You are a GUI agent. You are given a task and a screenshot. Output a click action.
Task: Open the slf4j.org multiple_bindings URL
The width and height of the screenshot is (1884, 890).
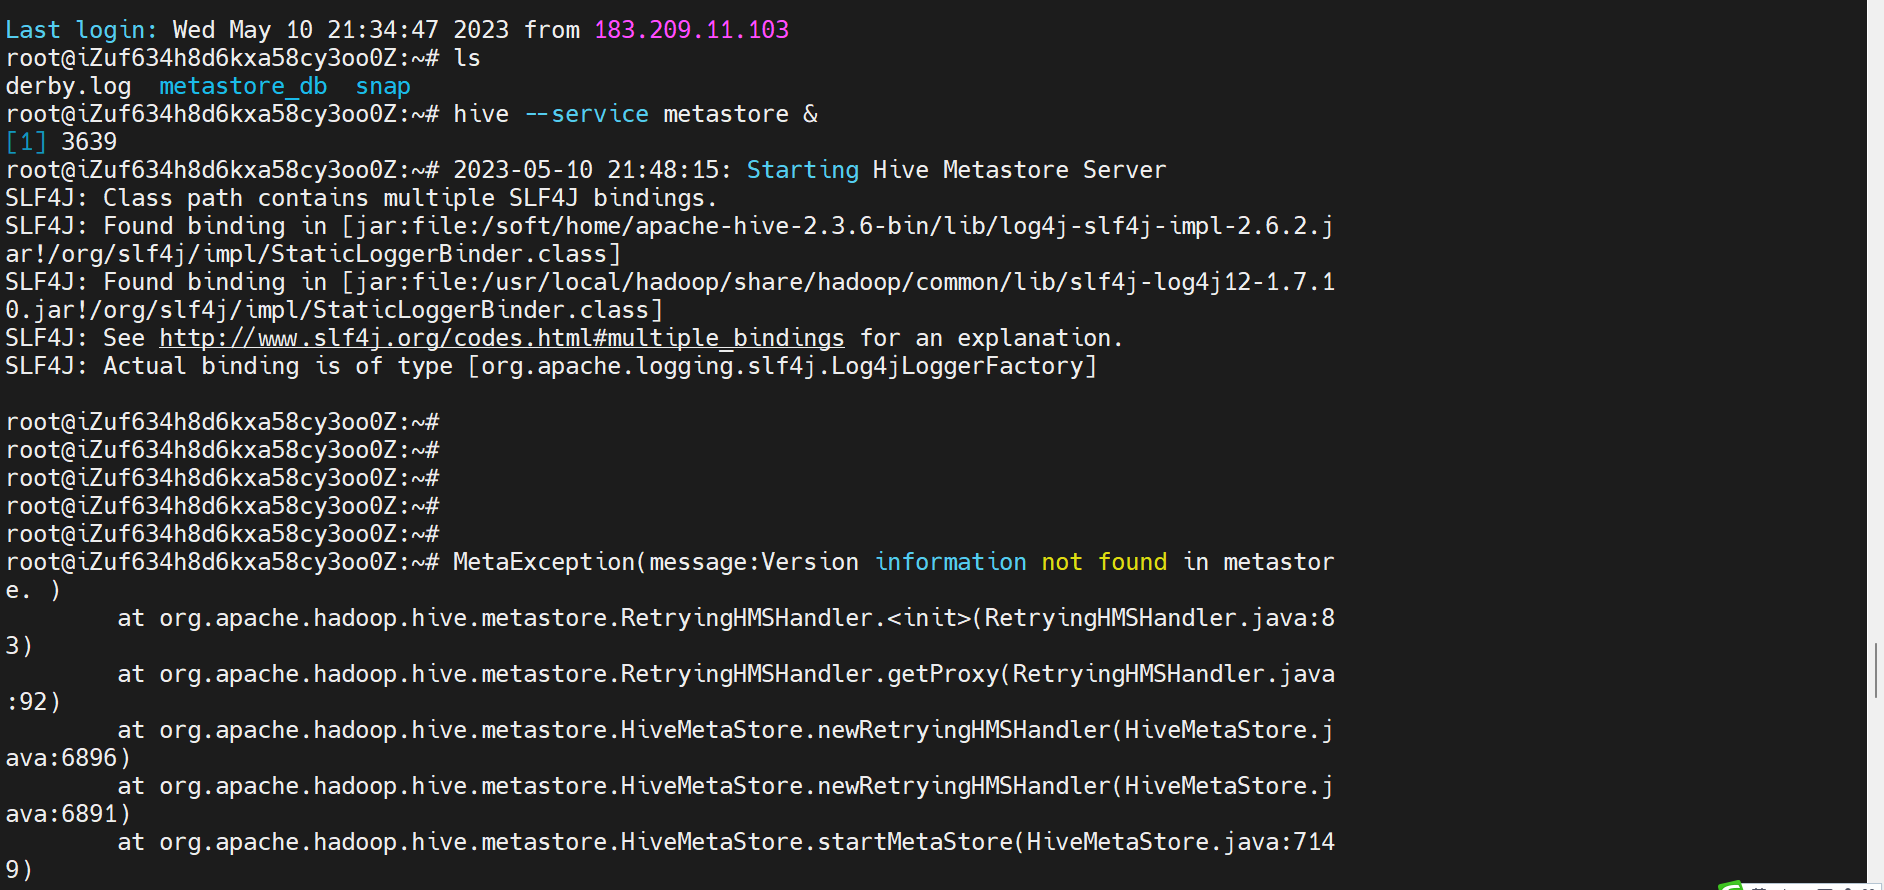[502, 338]
